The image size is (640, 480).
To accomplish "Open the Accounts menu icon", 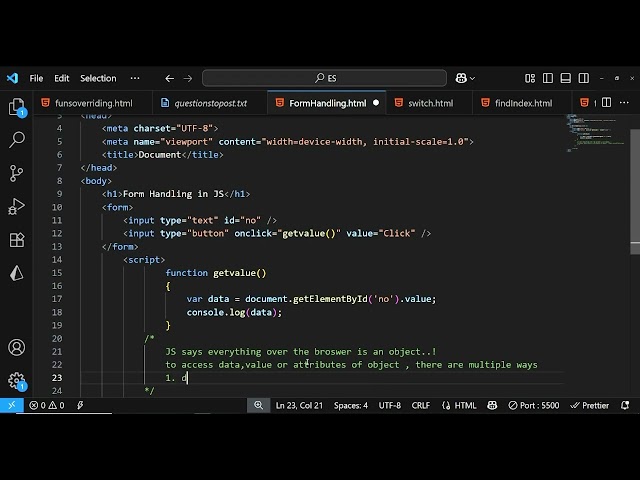I will (16, 348).
